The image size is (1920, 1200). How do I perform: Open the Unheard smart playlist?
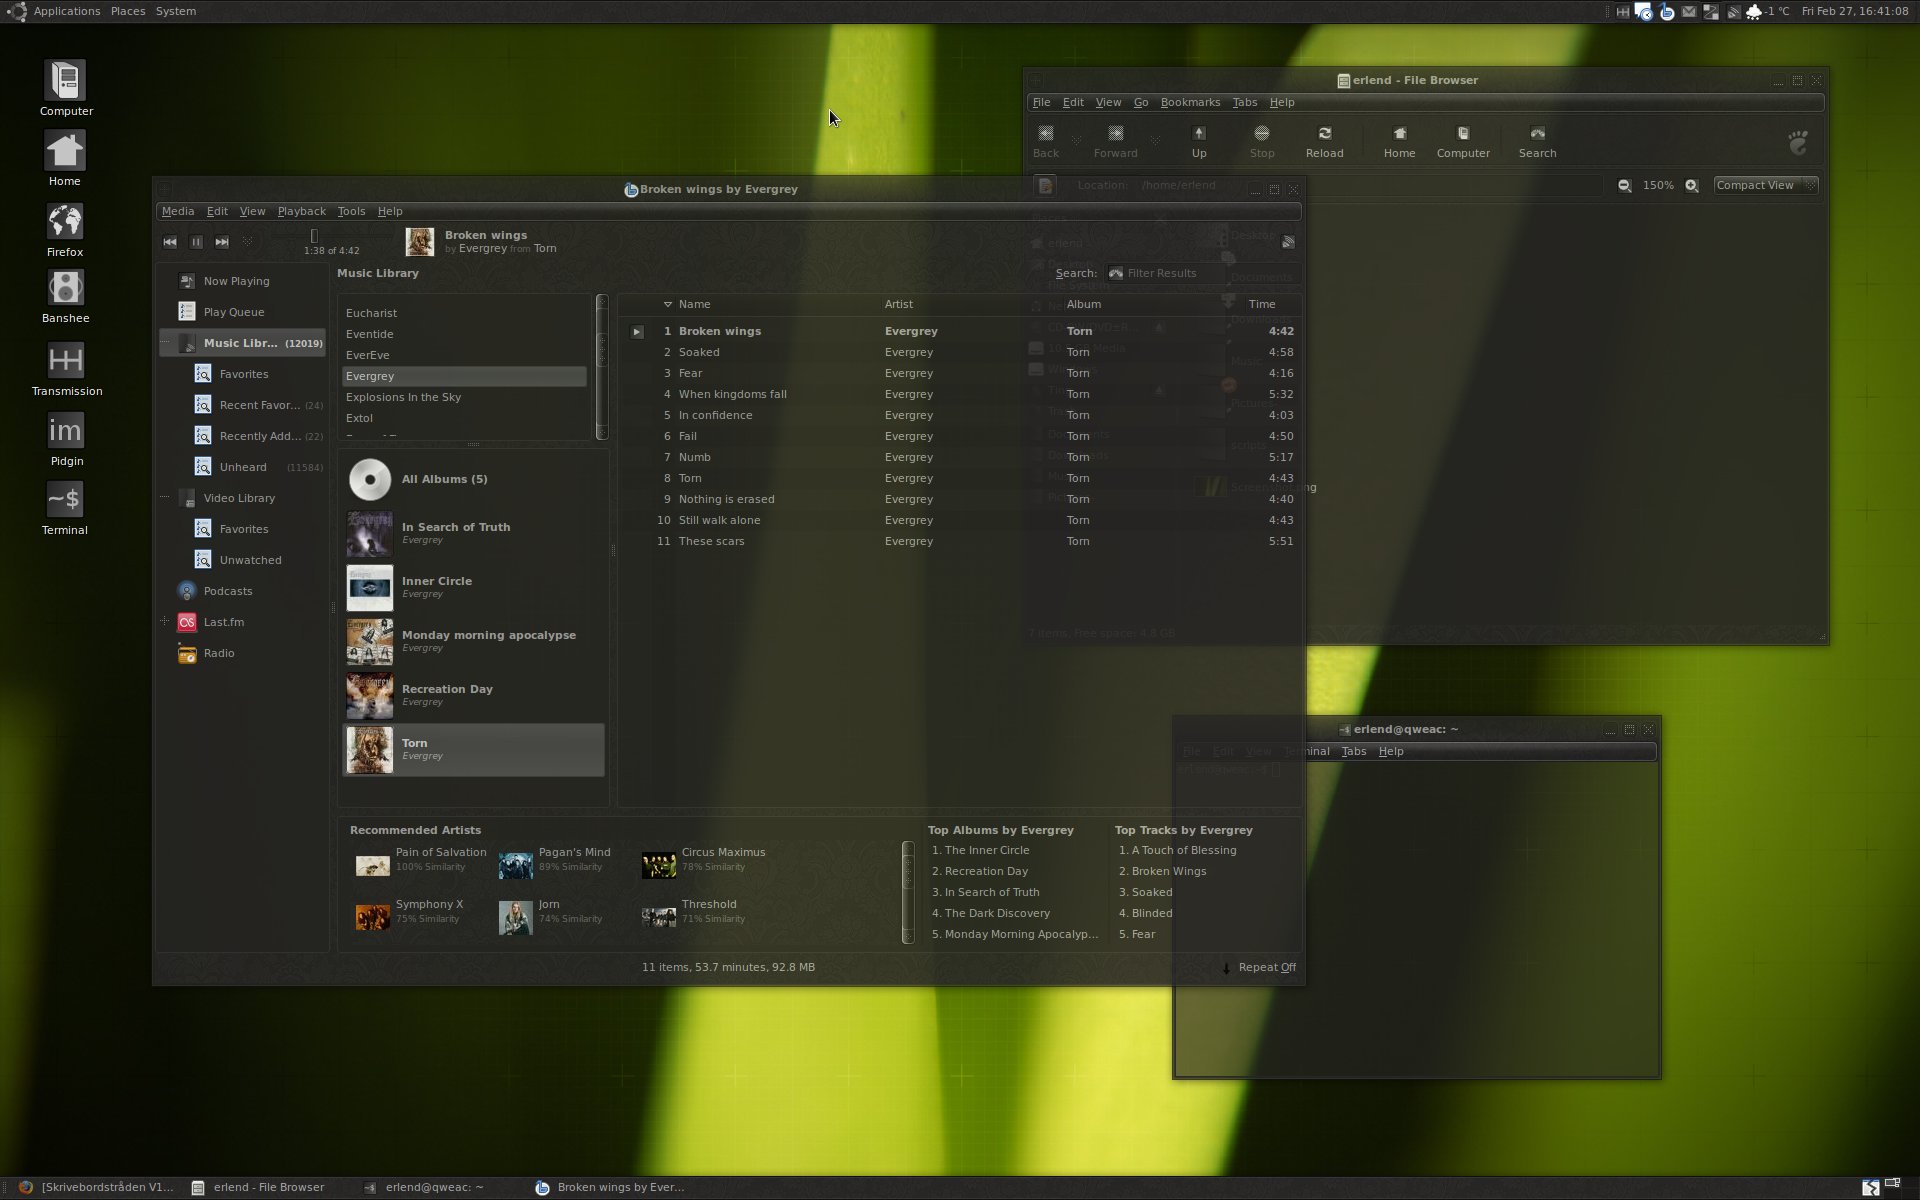point(243,467)
